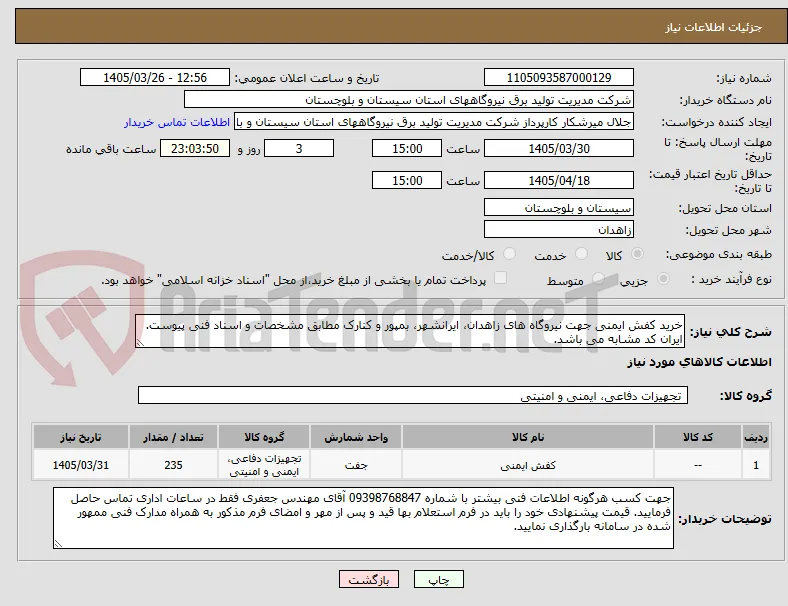Click the general description text area
The height and width of the screenshot is (606, 788).
point(410,332)
